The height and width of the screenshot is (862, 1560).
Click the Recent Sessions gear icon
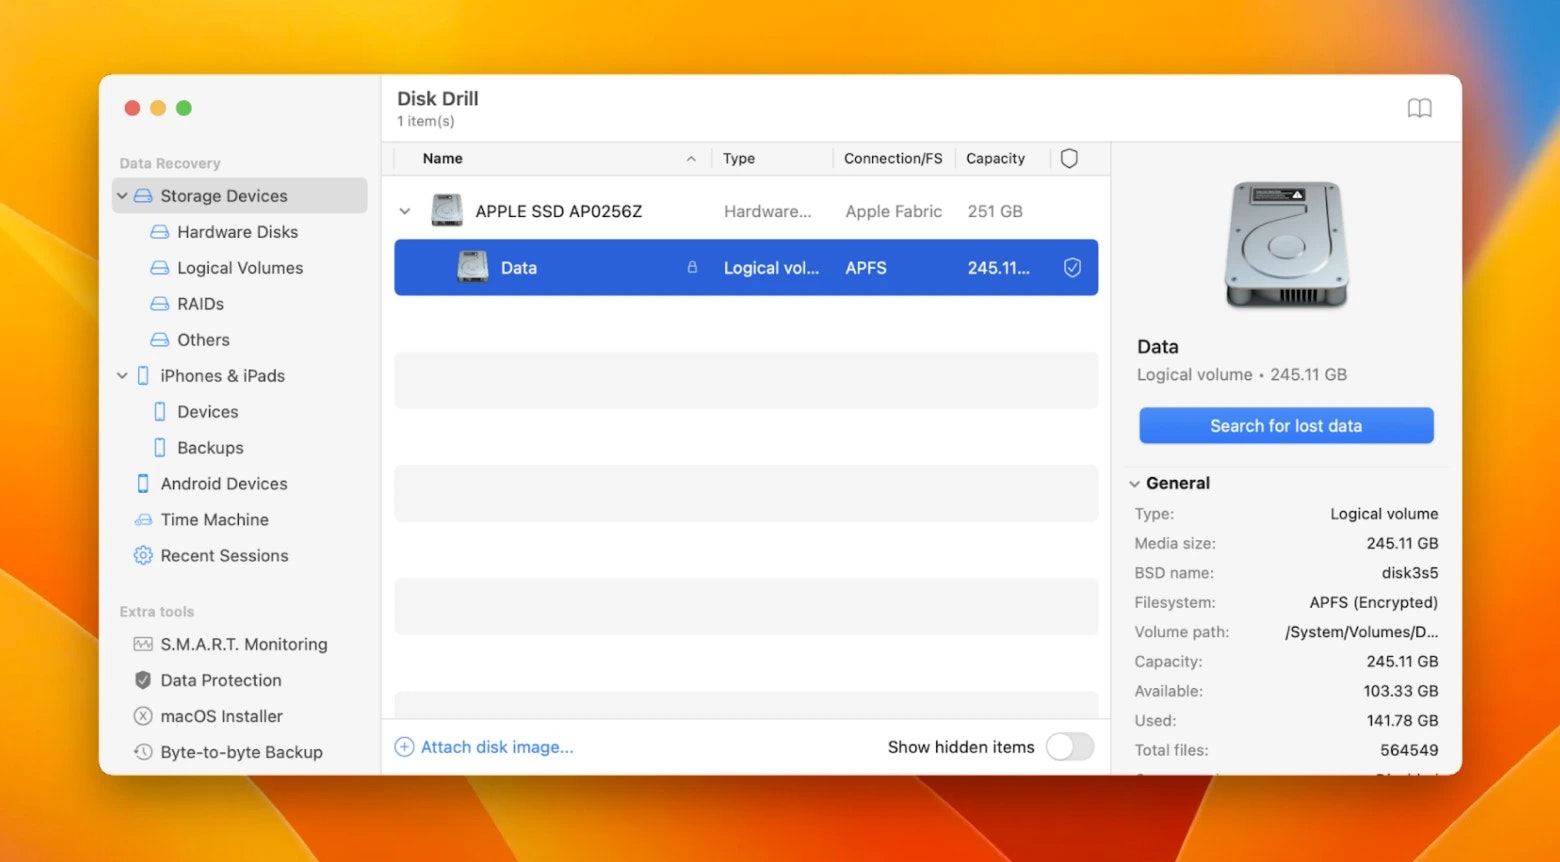point(143,556)
